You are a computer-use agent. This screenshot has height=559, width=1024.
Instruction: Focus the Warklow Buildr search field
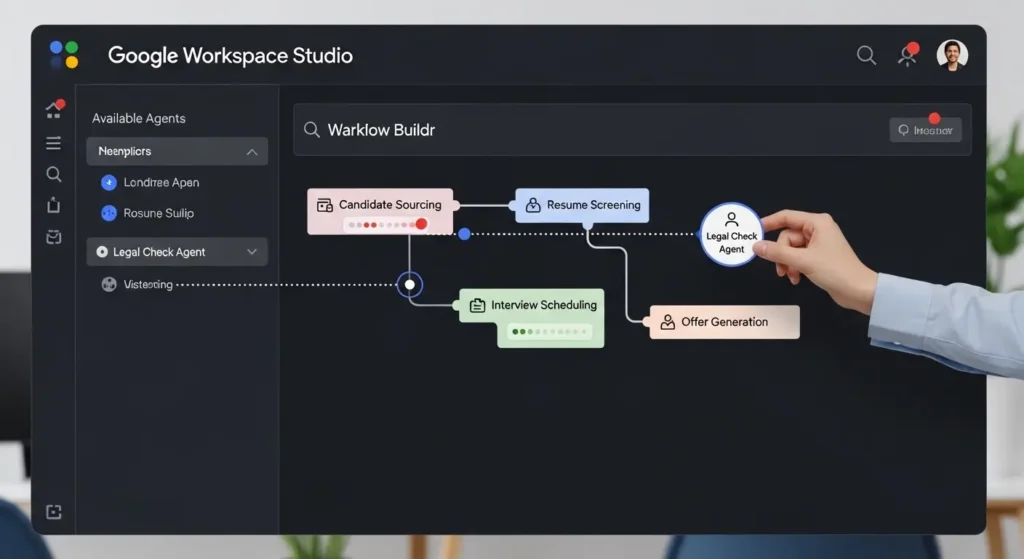pyautogui.click(x=632, y=129)
